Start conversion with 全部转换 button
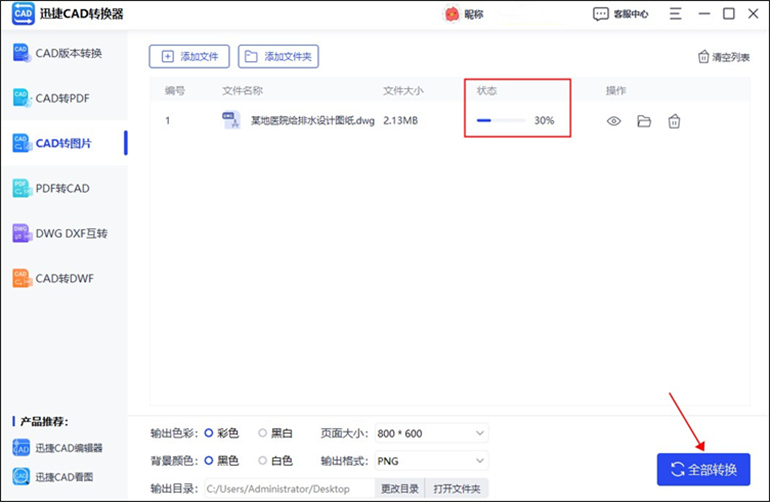This screenshot has height=502, width=770. 703,470
